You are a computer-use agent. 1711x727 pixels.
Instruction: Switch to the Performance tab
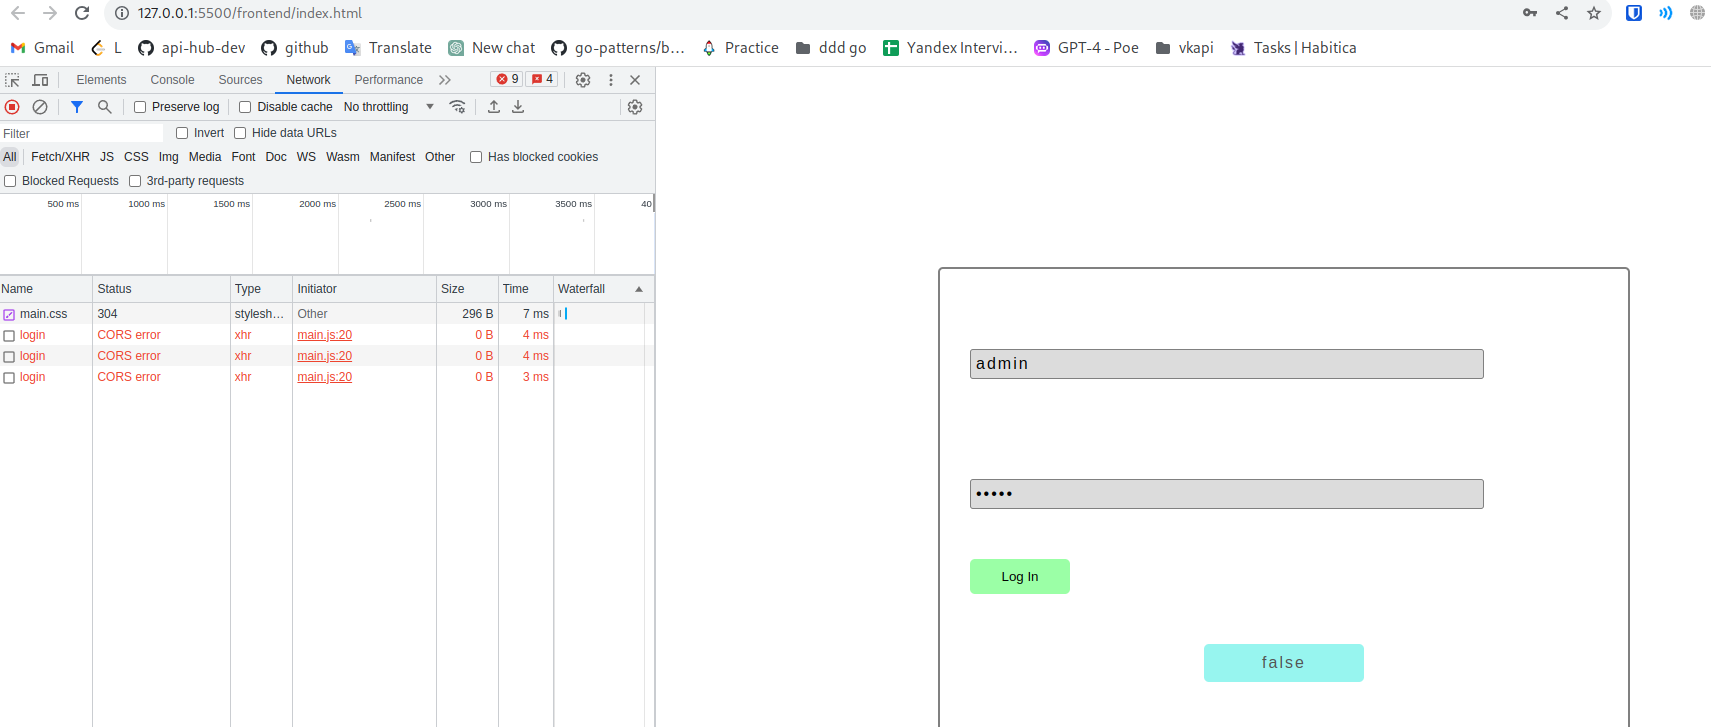coord(388,80)
